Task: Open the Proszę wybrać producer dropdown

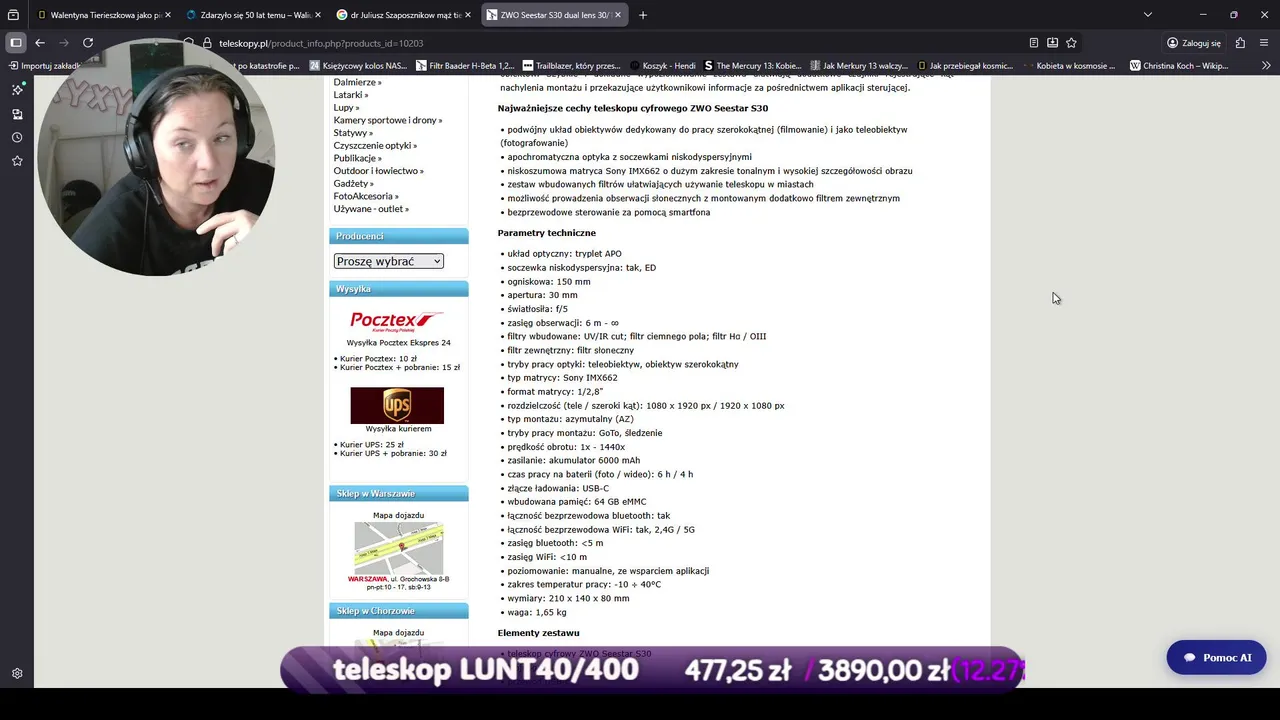Action: pos(388,261)
